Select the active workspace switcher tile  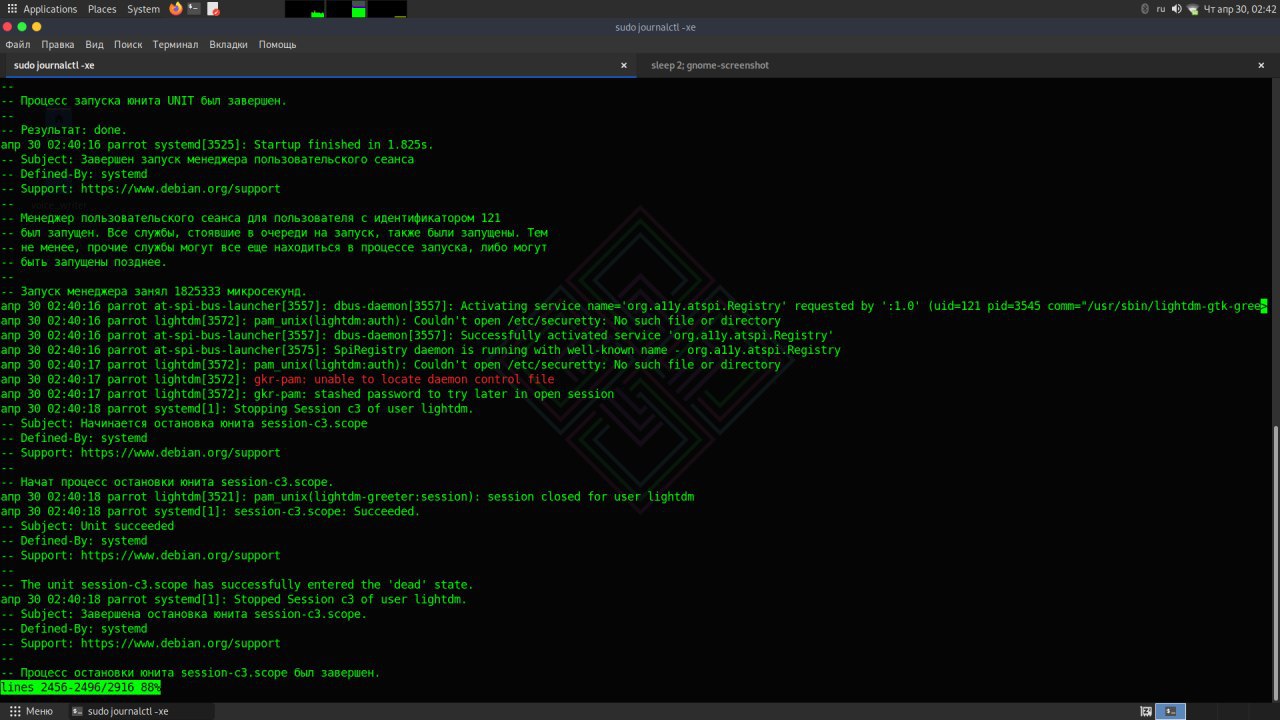point(1170,711)
